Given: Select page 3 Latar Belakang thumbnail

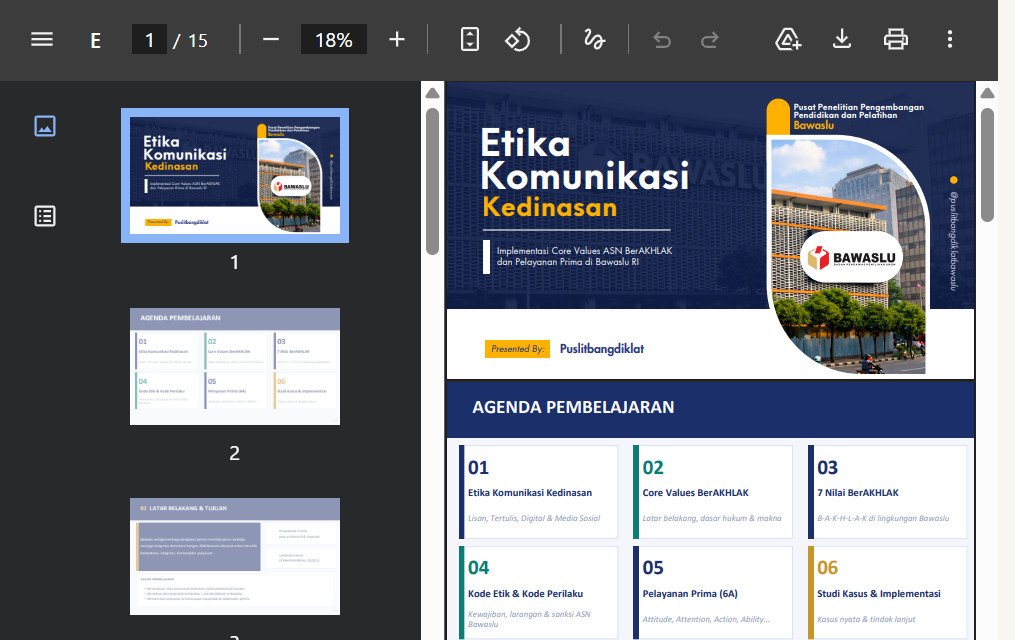Looking at the screenshot, I should tap(235, 557).
